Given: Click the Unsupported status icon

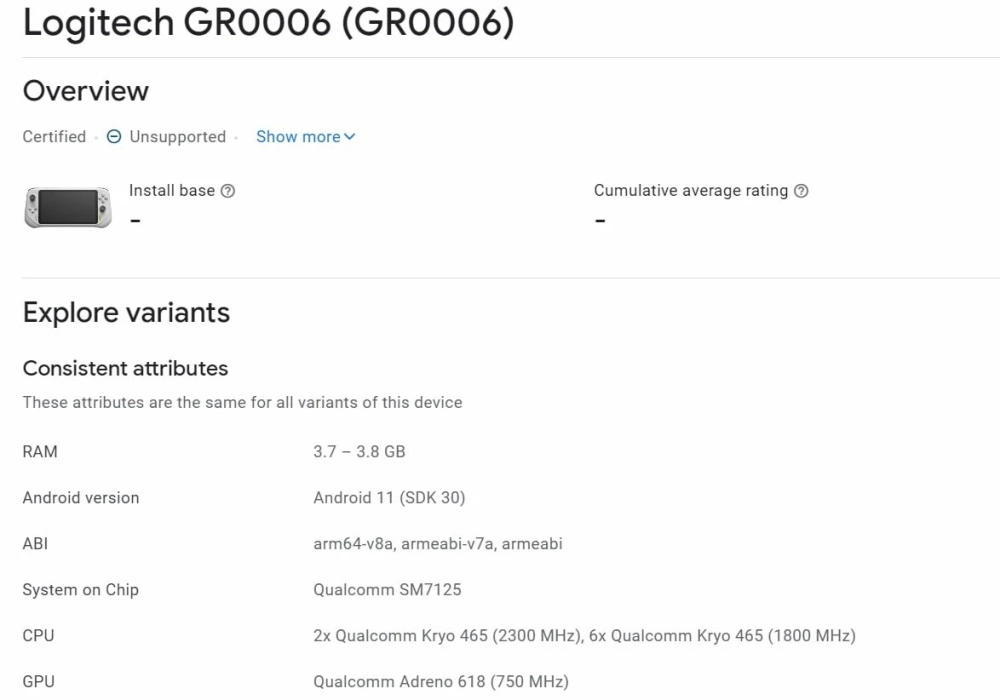Looking at the screenshot, I should click(x=114, y=137).
